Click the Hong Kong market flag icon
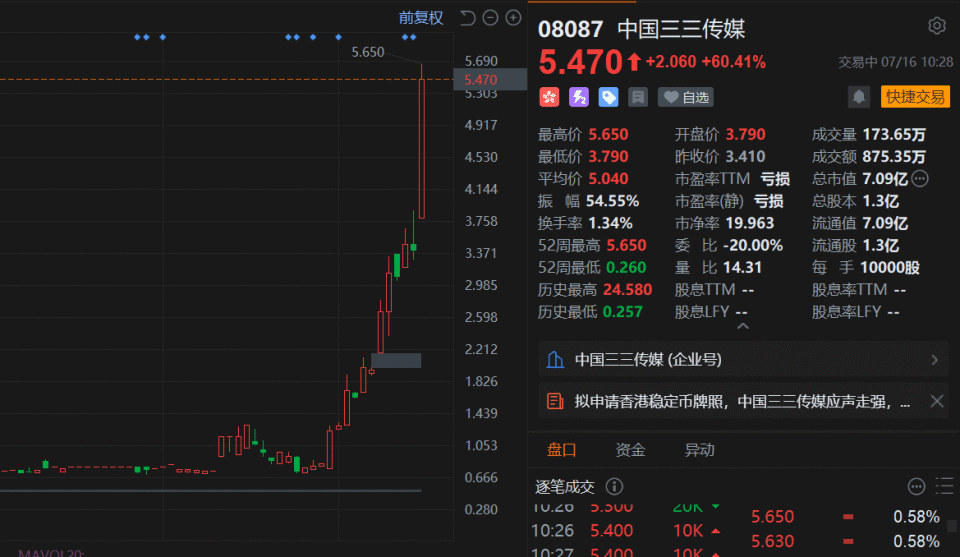The height and width of the screenshot is (557, 960). pyautogui.click(x=549, y=97)
